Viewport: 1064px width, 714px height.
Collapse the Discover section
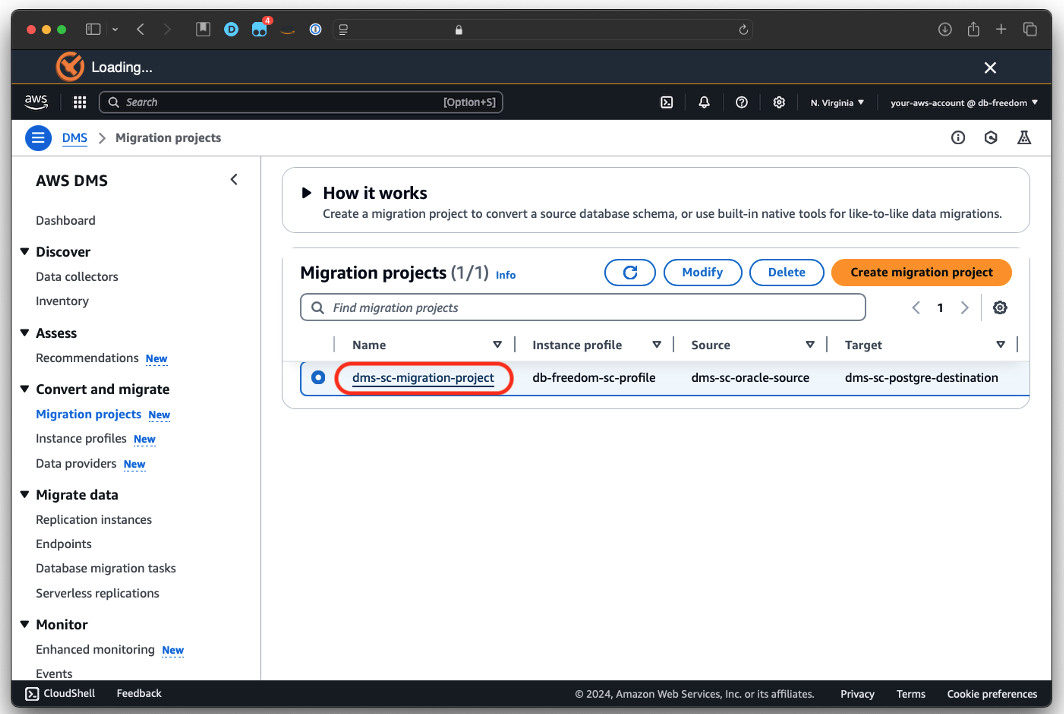(x=24, y=252)
